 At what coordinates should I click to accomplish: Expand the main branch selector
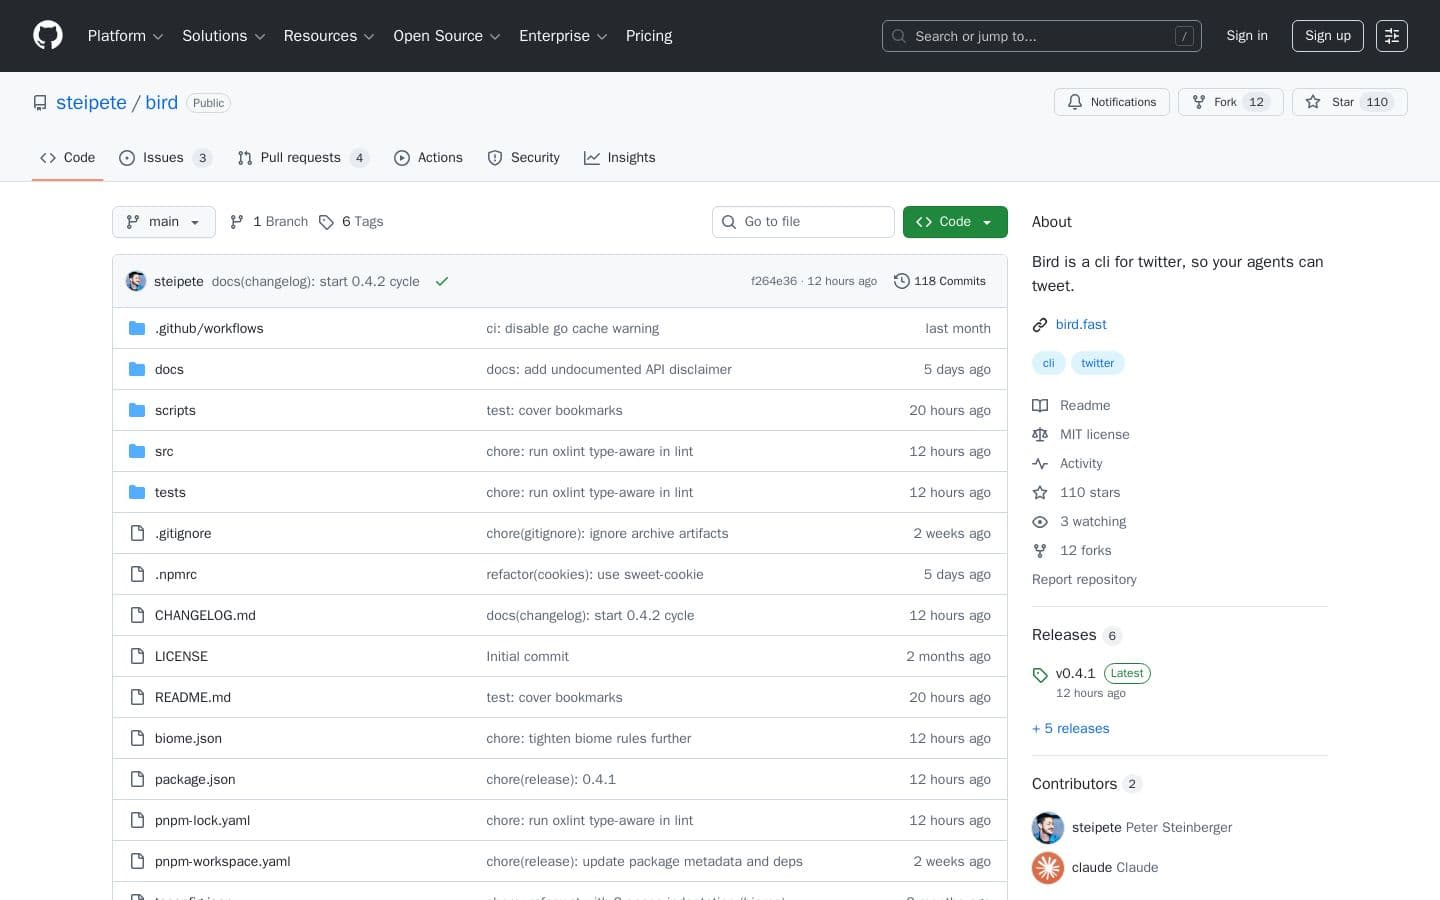pyautogui.click(x=163, y=222)
